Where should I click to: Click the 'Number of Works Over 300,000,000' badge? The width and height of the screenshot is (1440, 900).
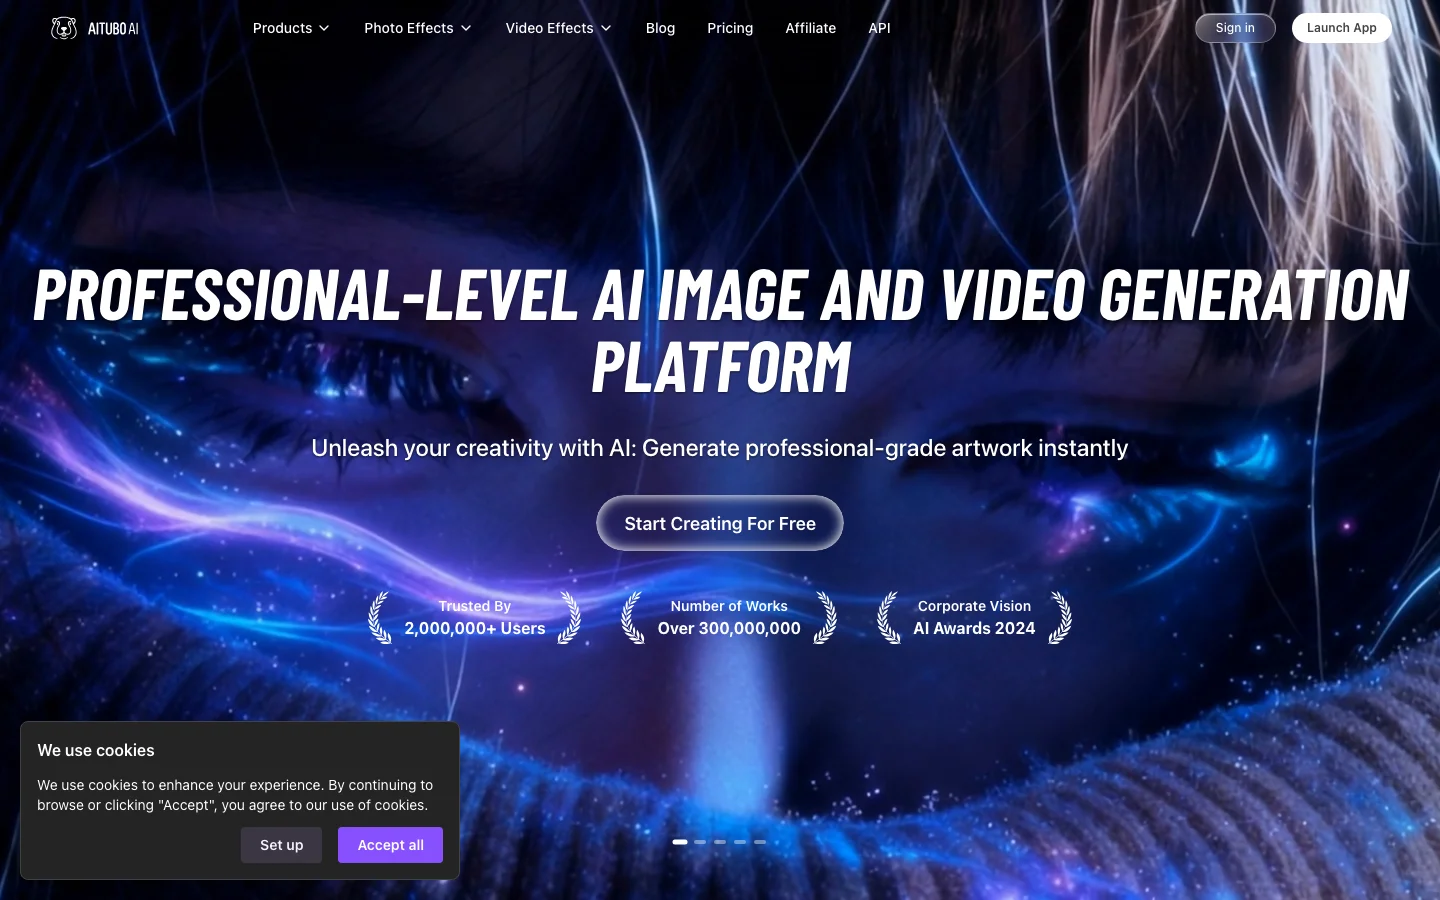(x=729, y=618)
